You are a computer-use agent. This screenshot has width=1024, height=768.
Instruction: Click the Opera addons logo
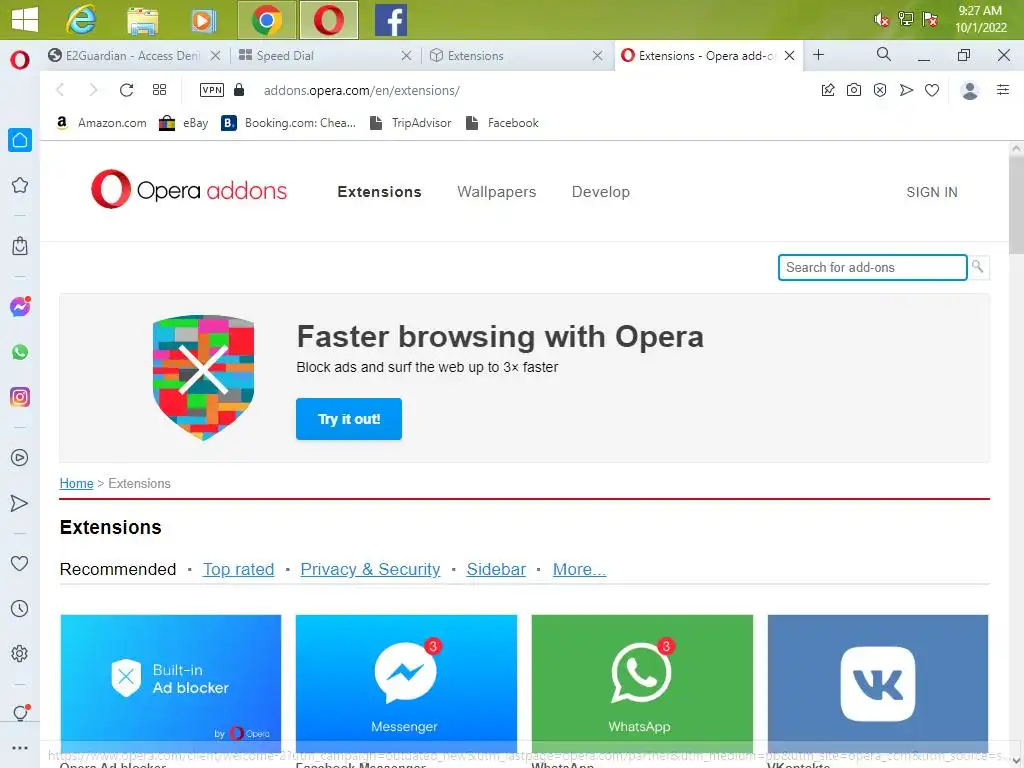189,189
